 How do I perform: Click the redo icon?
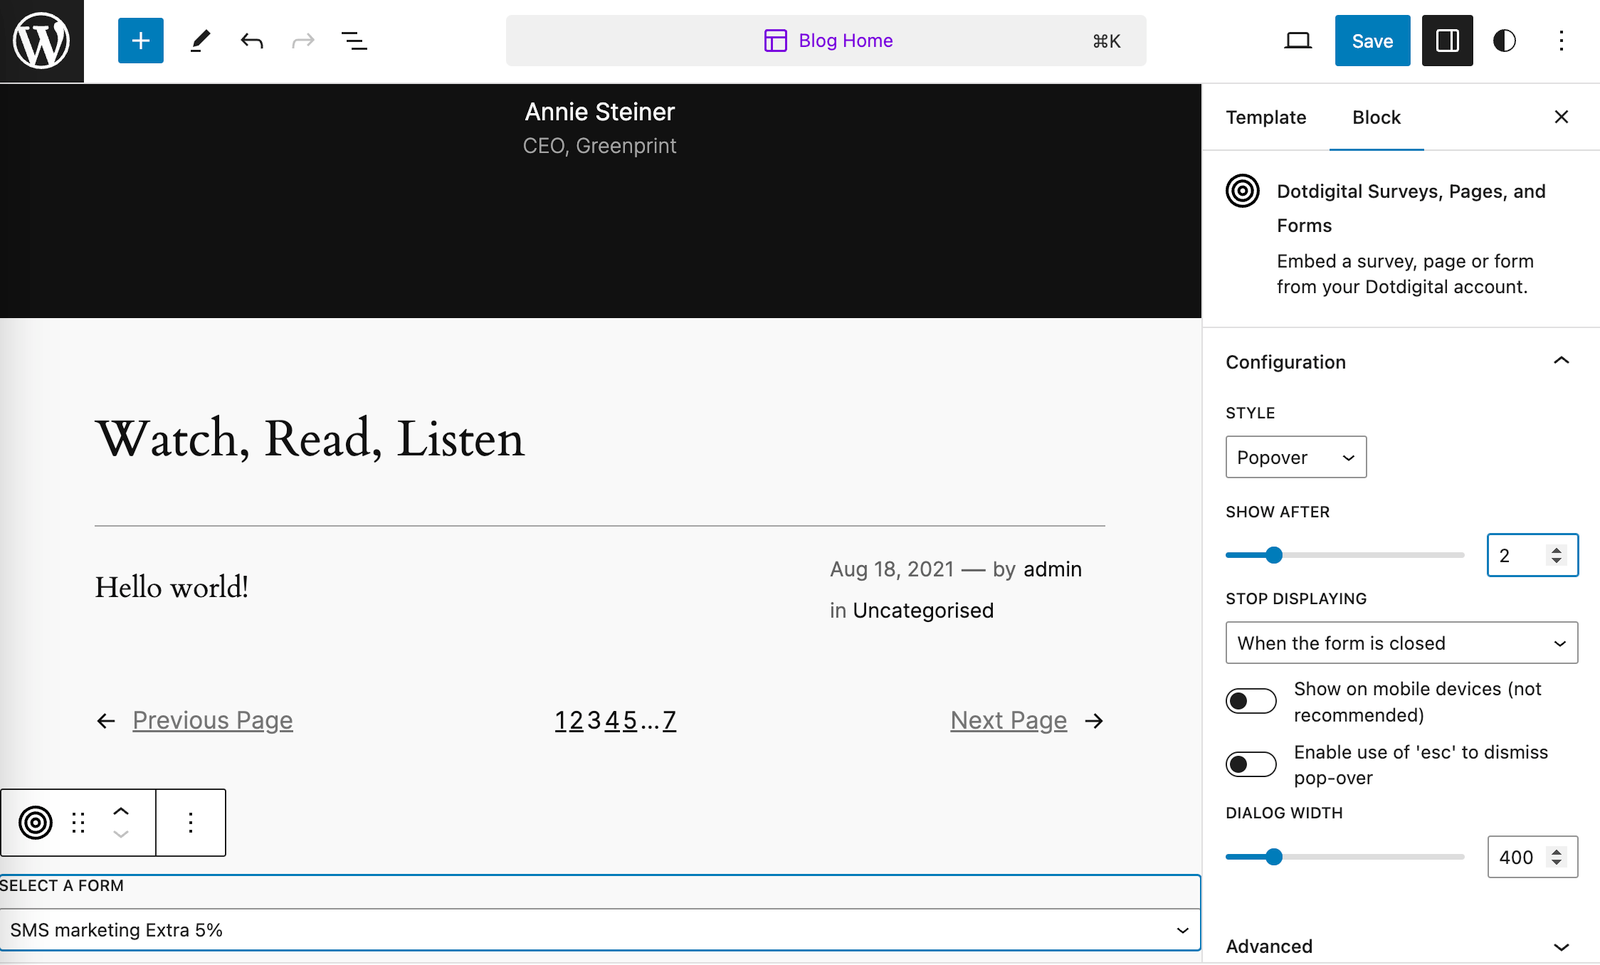tap(303, 40)
